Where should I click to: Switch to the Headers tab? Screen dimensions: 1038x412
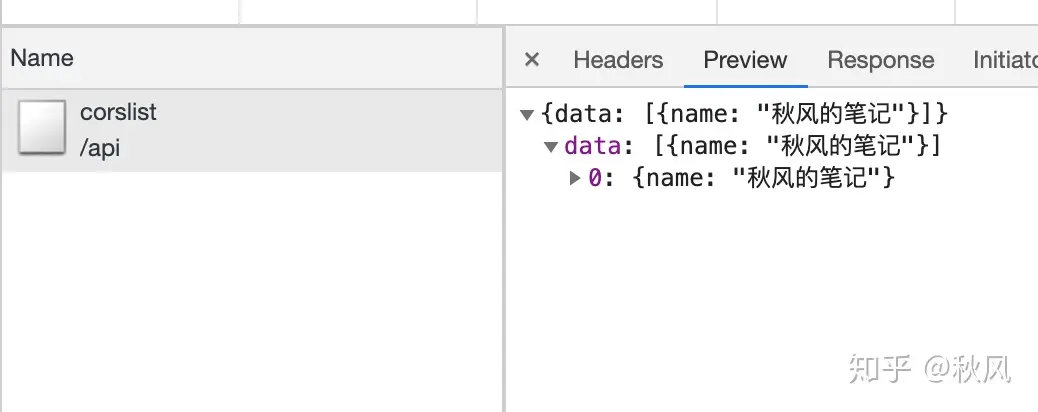[618, 60]
